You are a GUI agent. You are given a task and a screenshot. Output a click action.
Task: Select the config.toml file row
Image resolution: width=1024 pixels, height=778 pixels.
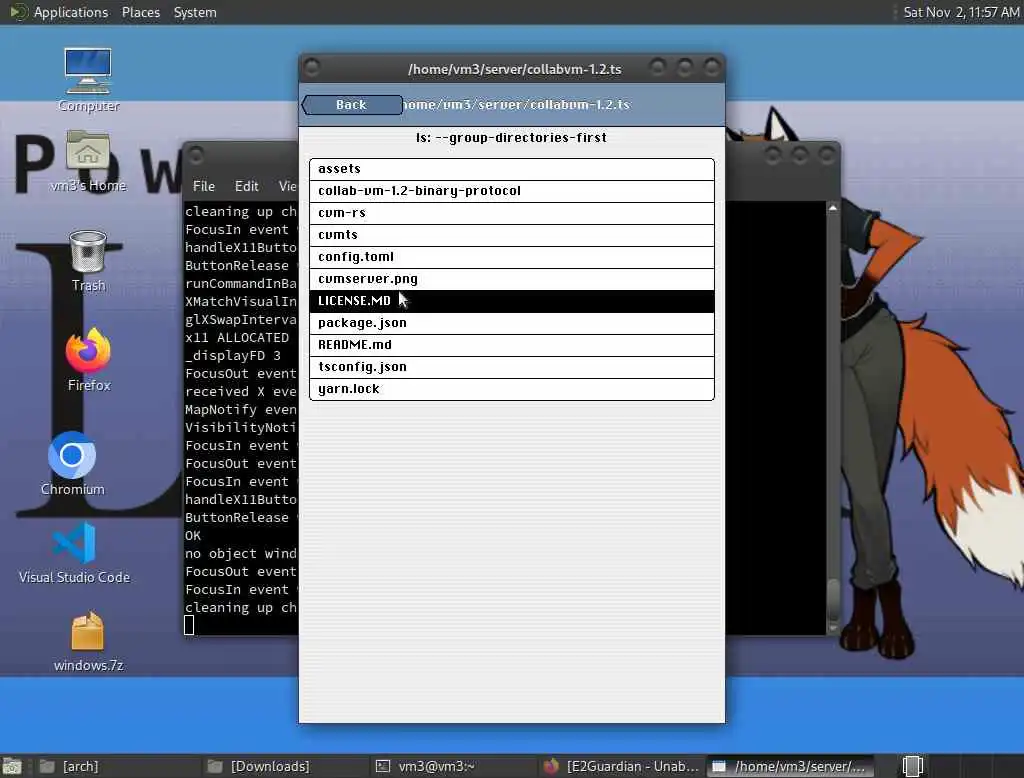pos(512,257)
